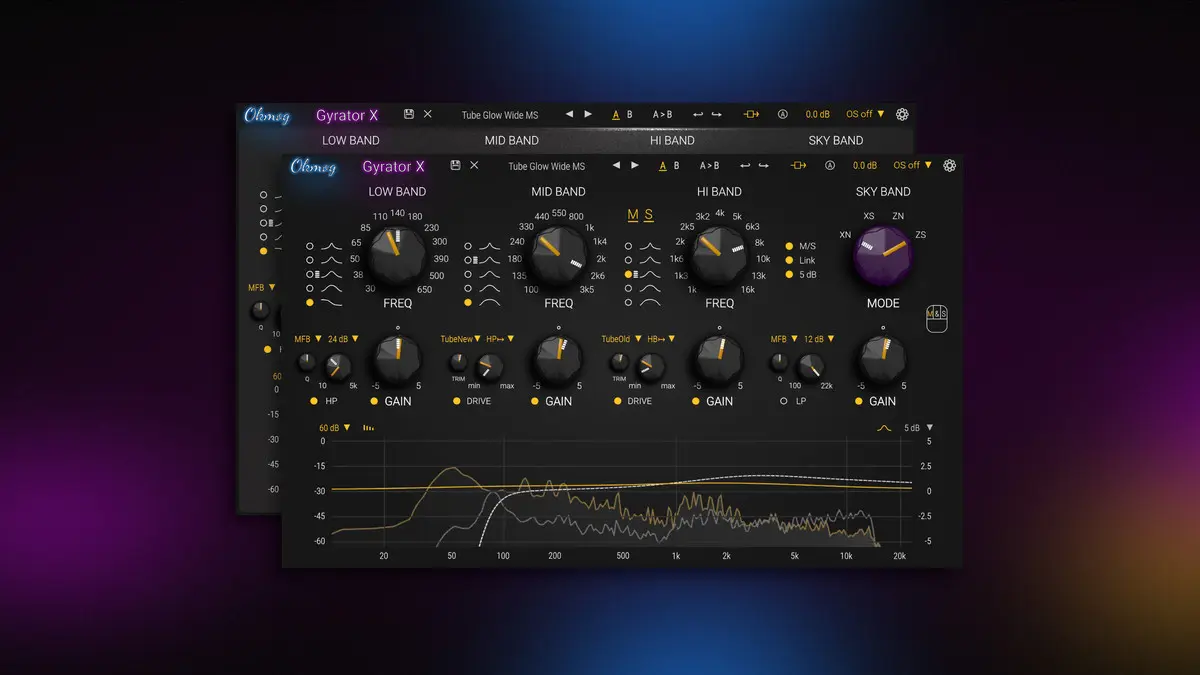Open the 60 dB analyzer range dropdown
The image size is (1200, 675).
click(335, 427)
